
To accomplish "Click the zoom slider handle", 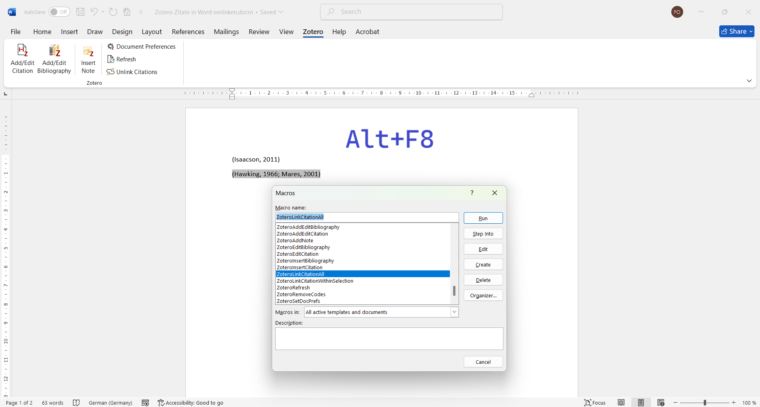I will pyautogui.click(x=704, y=403).
